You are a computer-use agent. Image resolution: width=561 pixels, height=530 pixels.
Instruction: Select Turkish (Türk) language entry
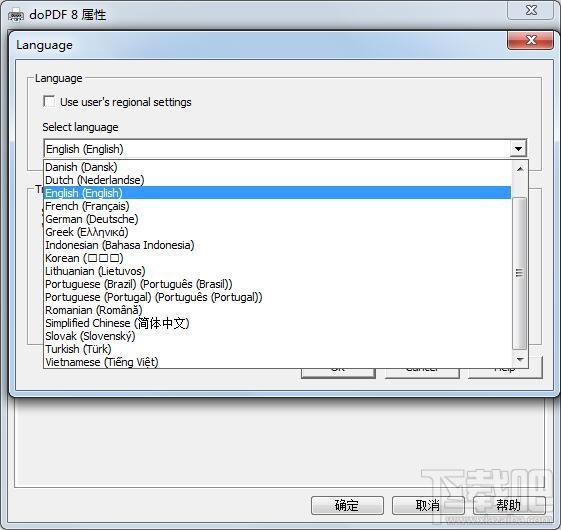click(277, 349)
